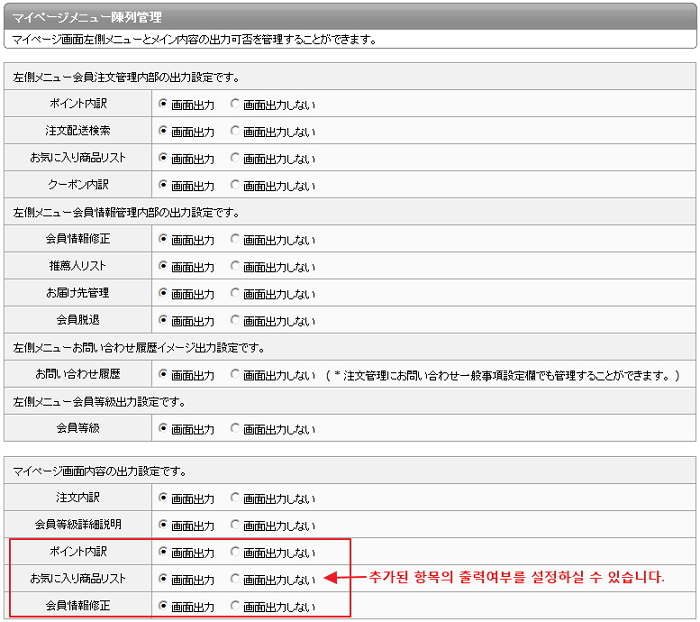The height and width of the screenshot is (622, 700).
Task: Enable 画面出力 for 推薦人リスト
Action: click(164, 266)
